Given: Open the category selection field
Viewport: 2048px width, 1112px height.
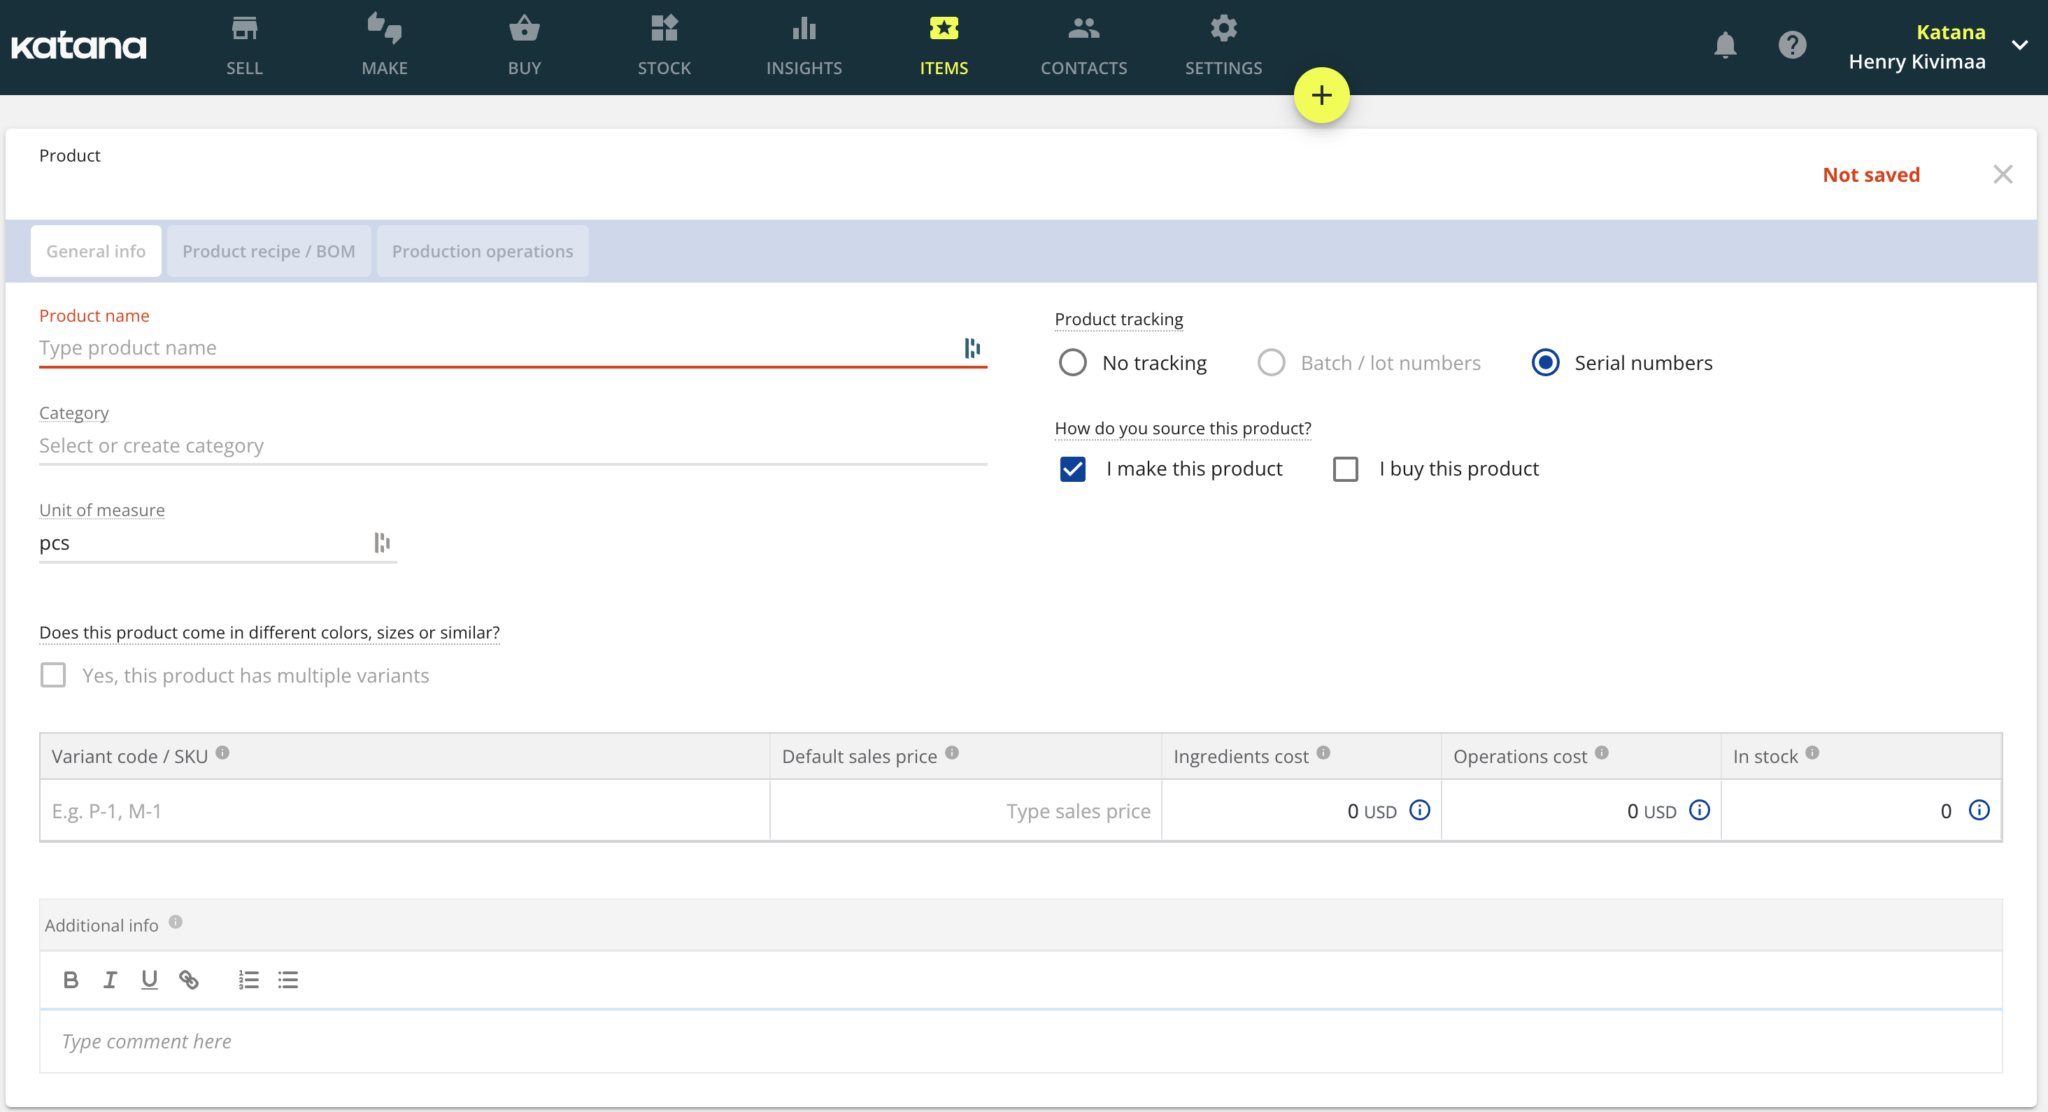Looking at the screenshot, I should (x=400, y=445).
